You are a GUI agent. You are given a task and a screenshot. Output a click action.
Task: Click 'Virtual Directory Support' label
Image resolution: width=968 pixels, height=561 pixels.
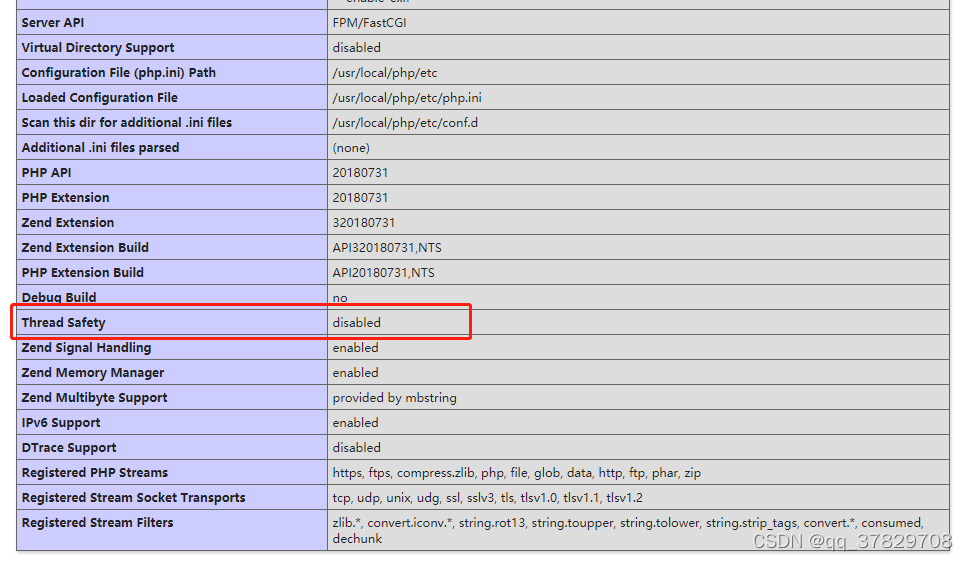98,48
